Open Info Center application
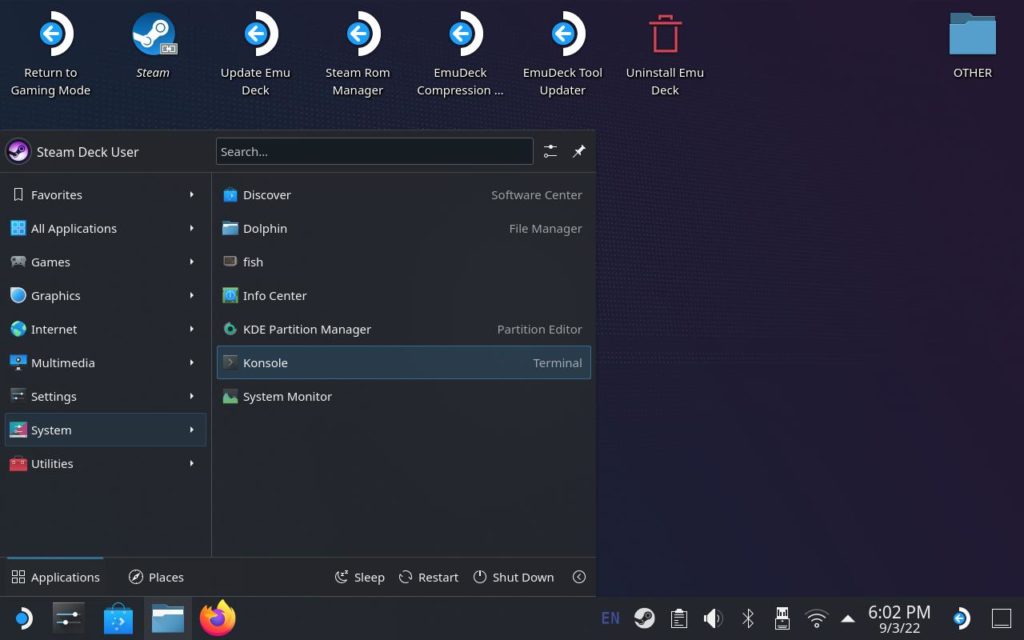 404,296
